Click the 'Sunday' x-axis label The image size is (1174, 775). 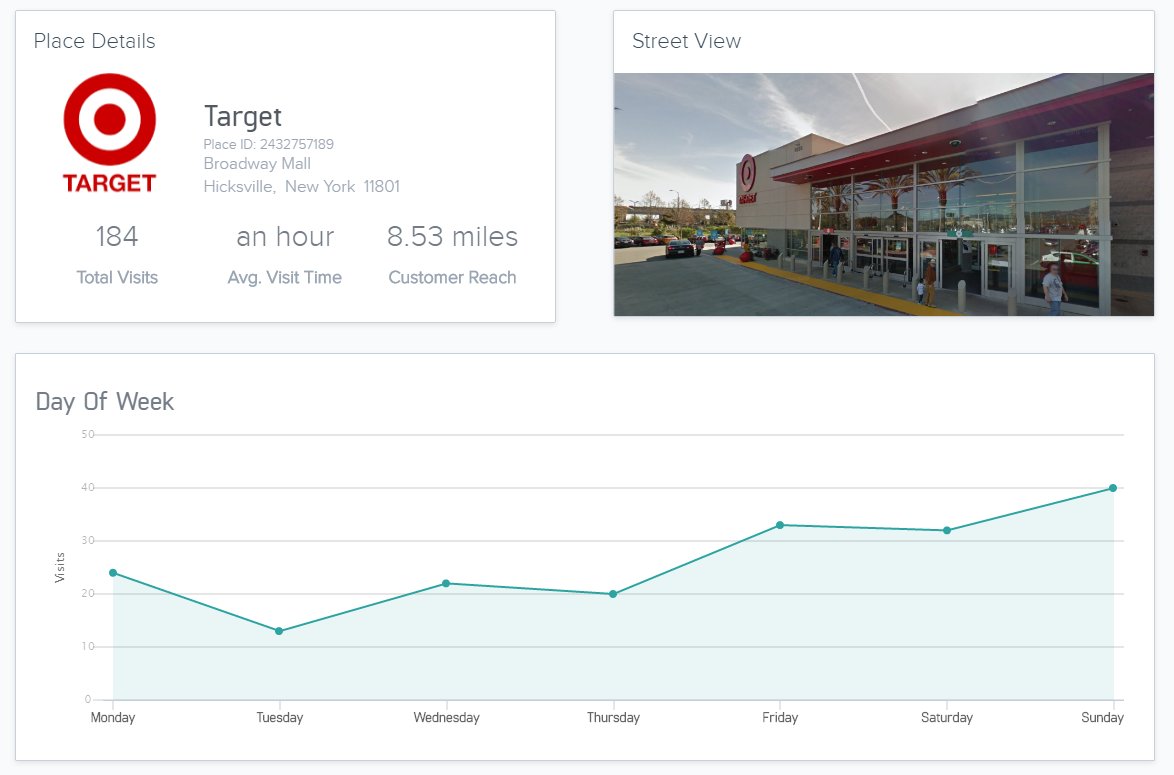[x=1102, y=717]
